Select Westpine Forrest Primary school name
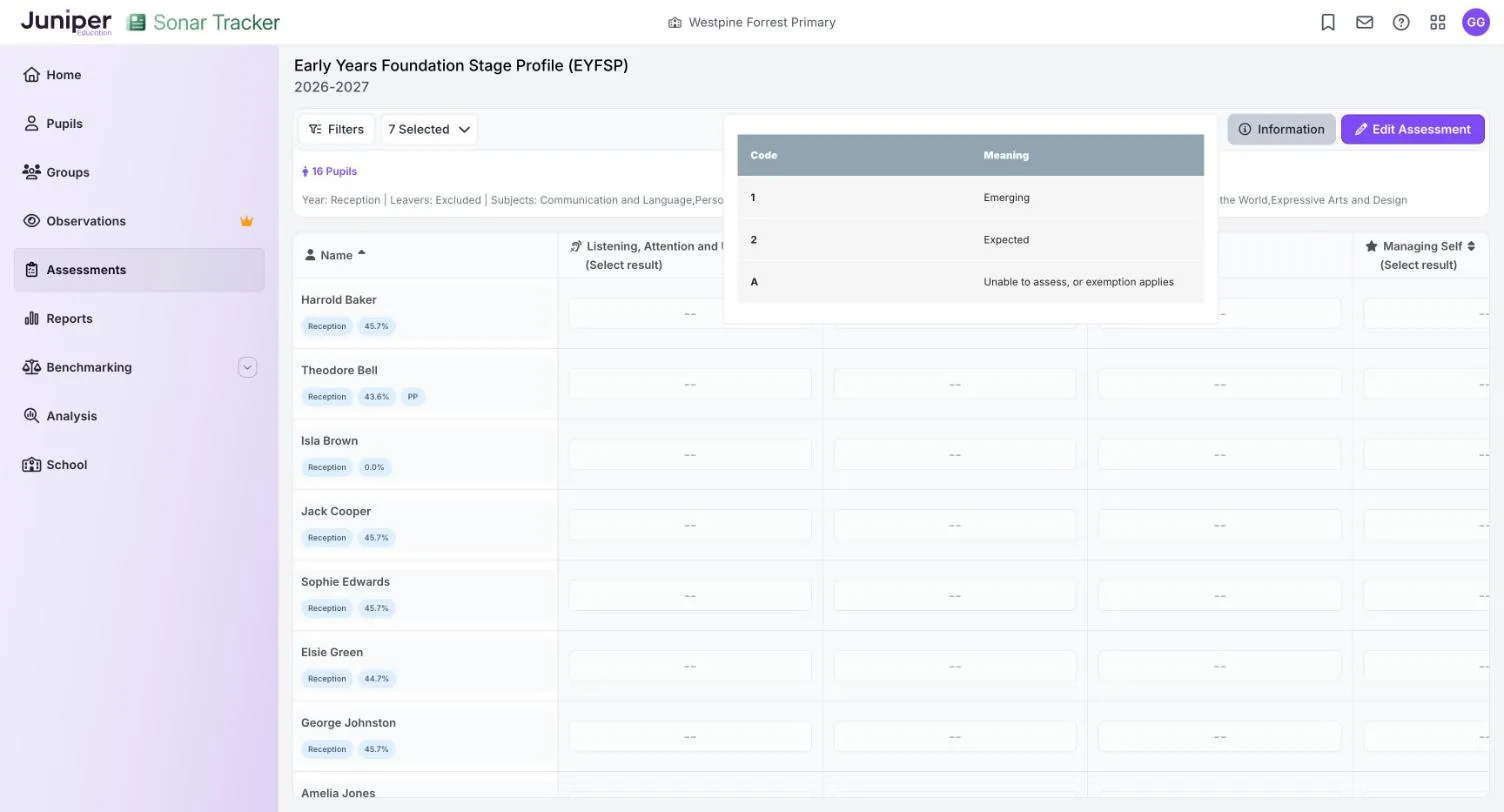This screenshot has height=812, width=1504. pos(762,22)
